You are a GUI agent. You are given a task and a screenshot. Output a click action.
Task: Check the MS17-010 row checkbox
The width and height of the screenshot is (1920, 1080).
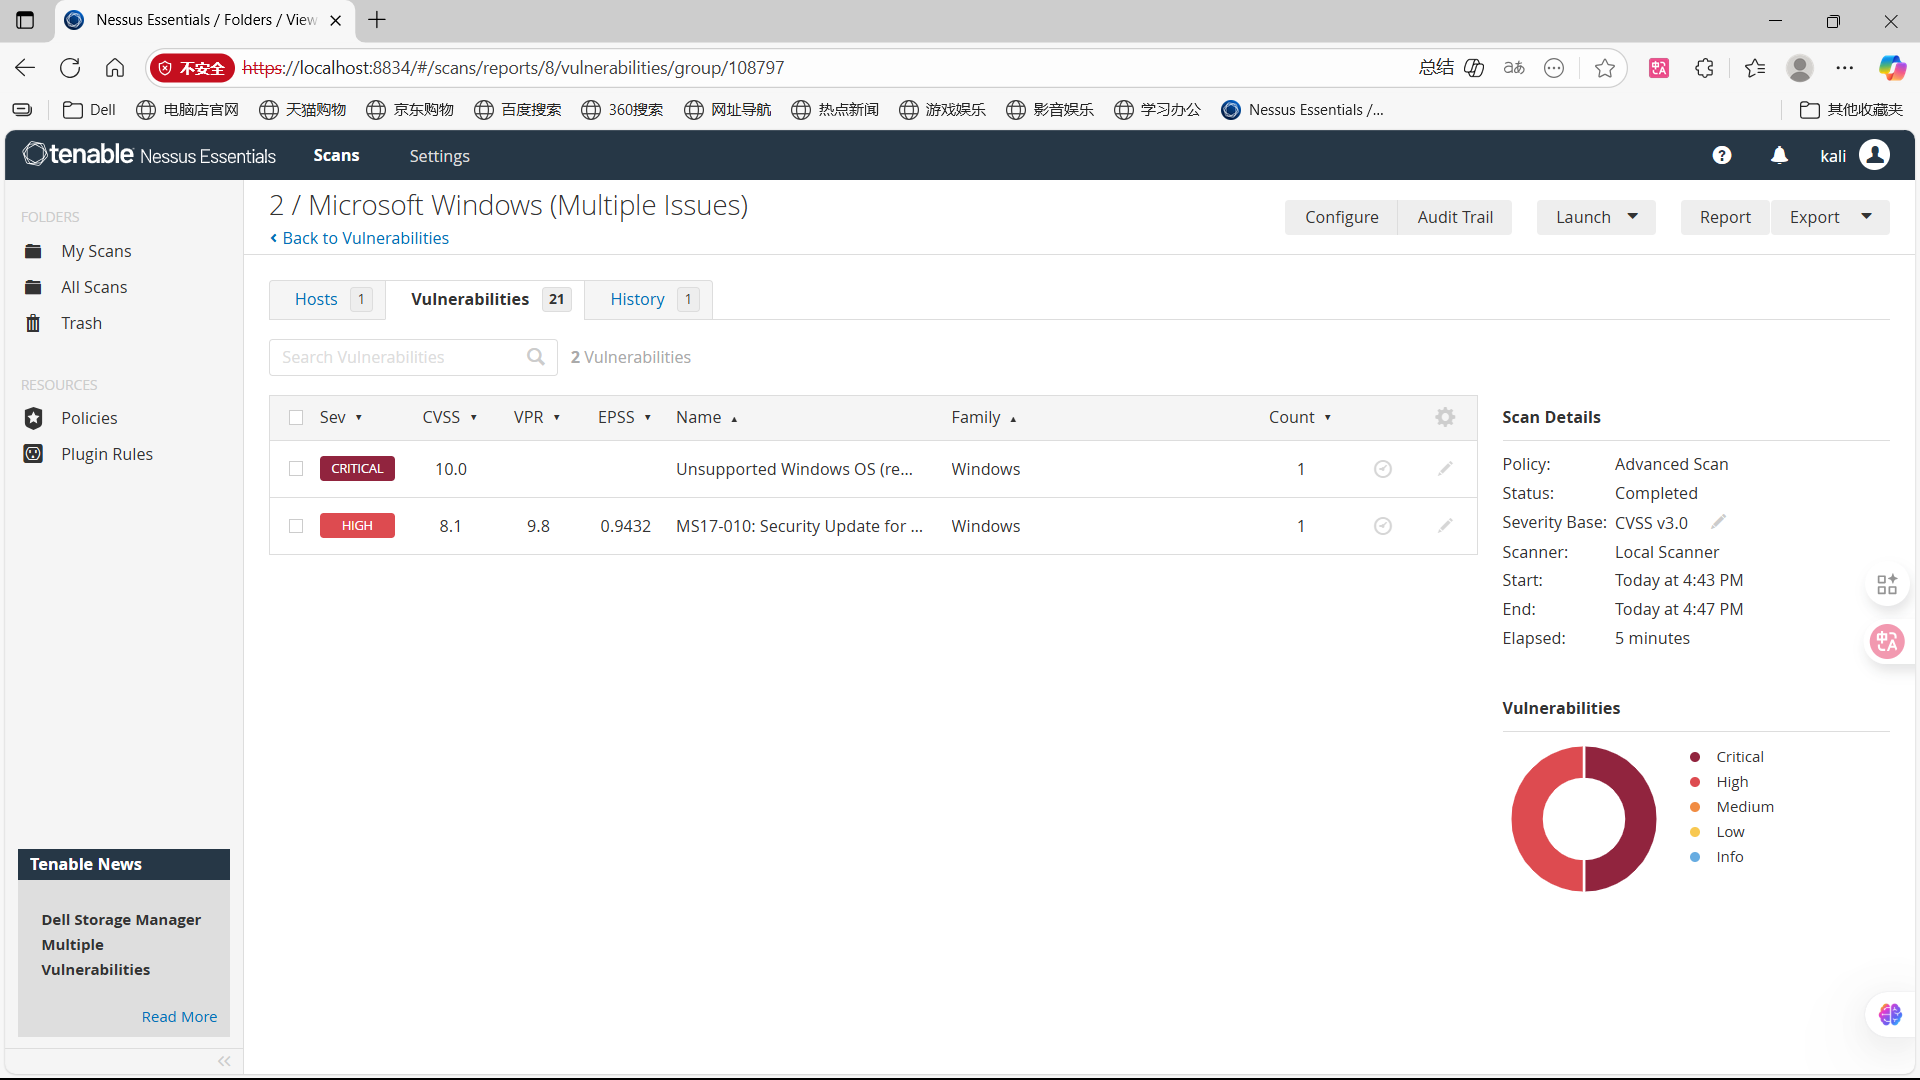tap(296, 526)
